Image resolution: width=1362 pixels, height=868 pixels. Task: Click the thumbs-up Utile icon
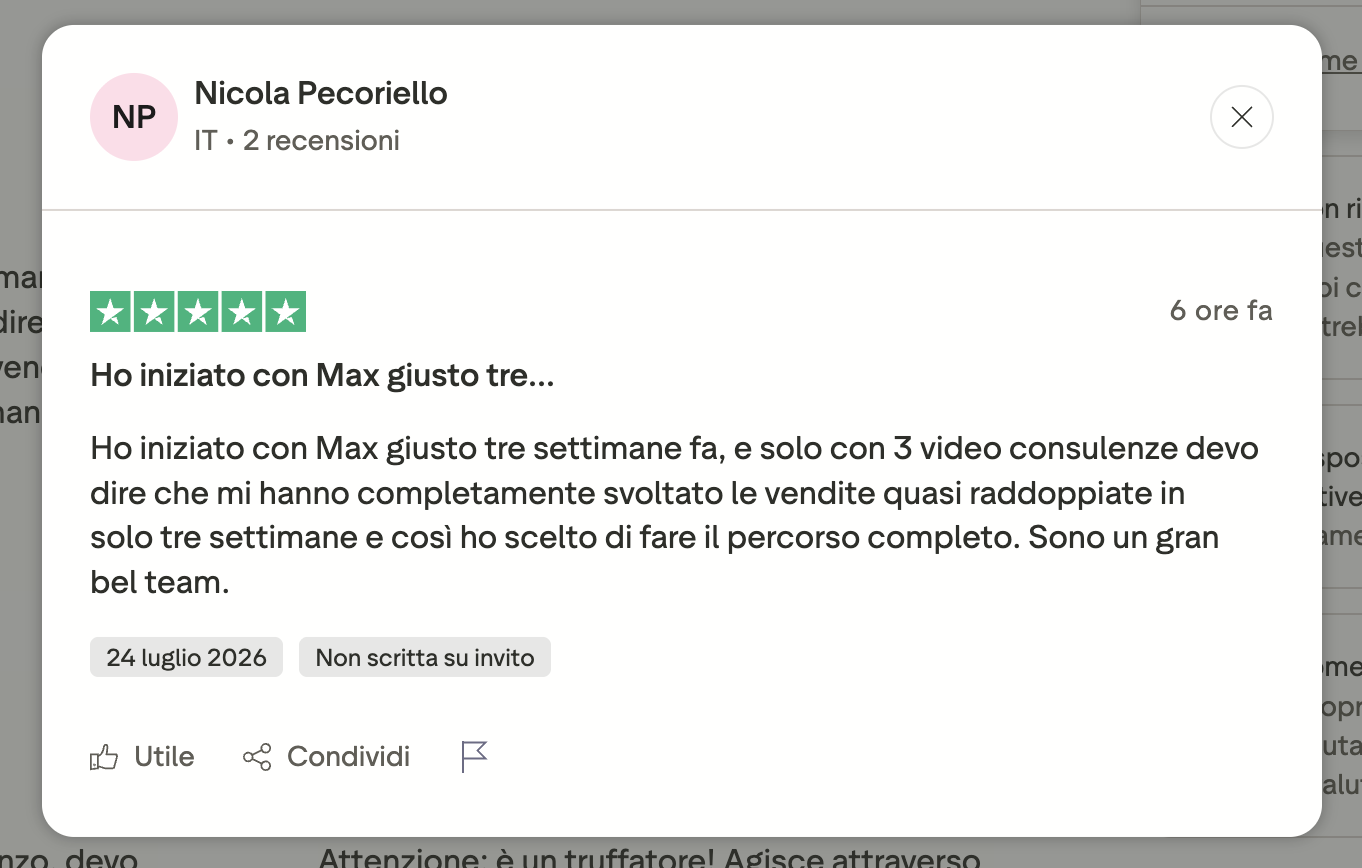click(x=104, y=757)
